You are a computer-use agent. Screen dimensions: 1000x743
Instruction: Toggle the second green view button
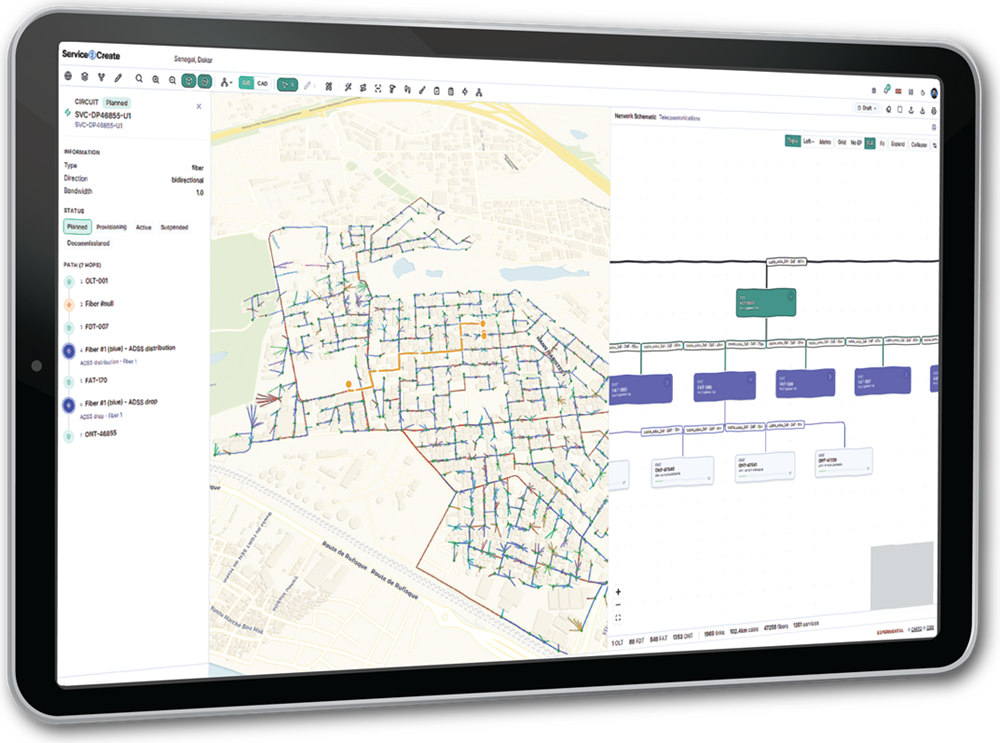(205, 81)
